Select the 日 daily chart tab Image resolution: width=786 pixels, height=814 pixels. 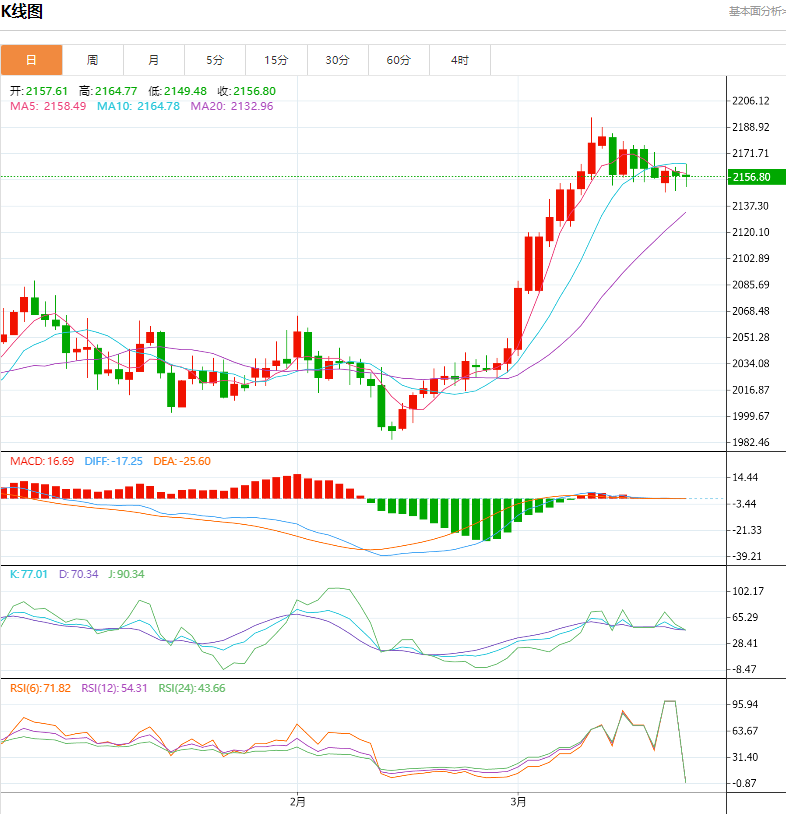click(31, 60)
